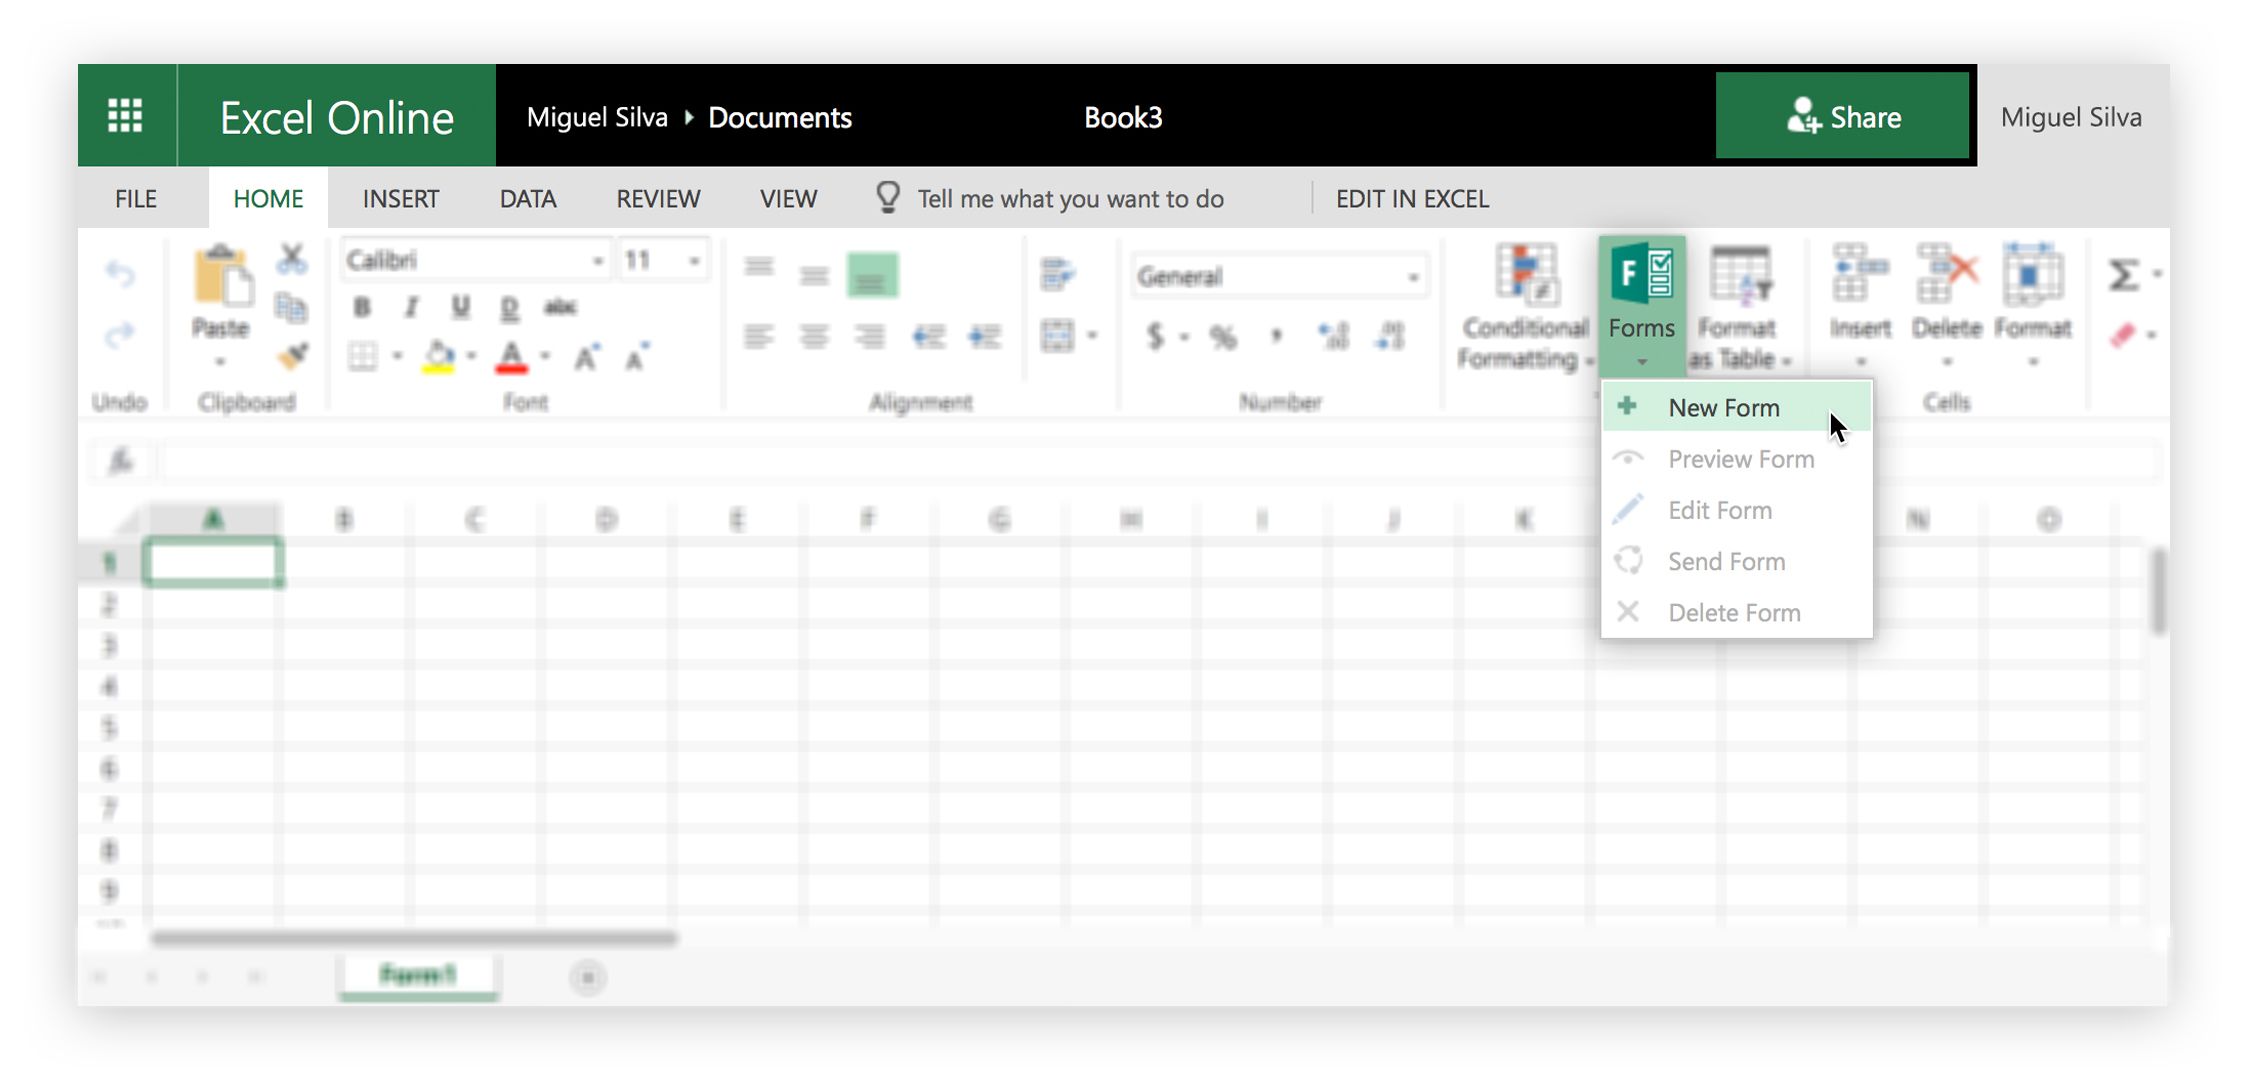The image size is (2247, 1081).
Task: Click the EDIT IN EXCEL link
Action: pos(1411,199)
